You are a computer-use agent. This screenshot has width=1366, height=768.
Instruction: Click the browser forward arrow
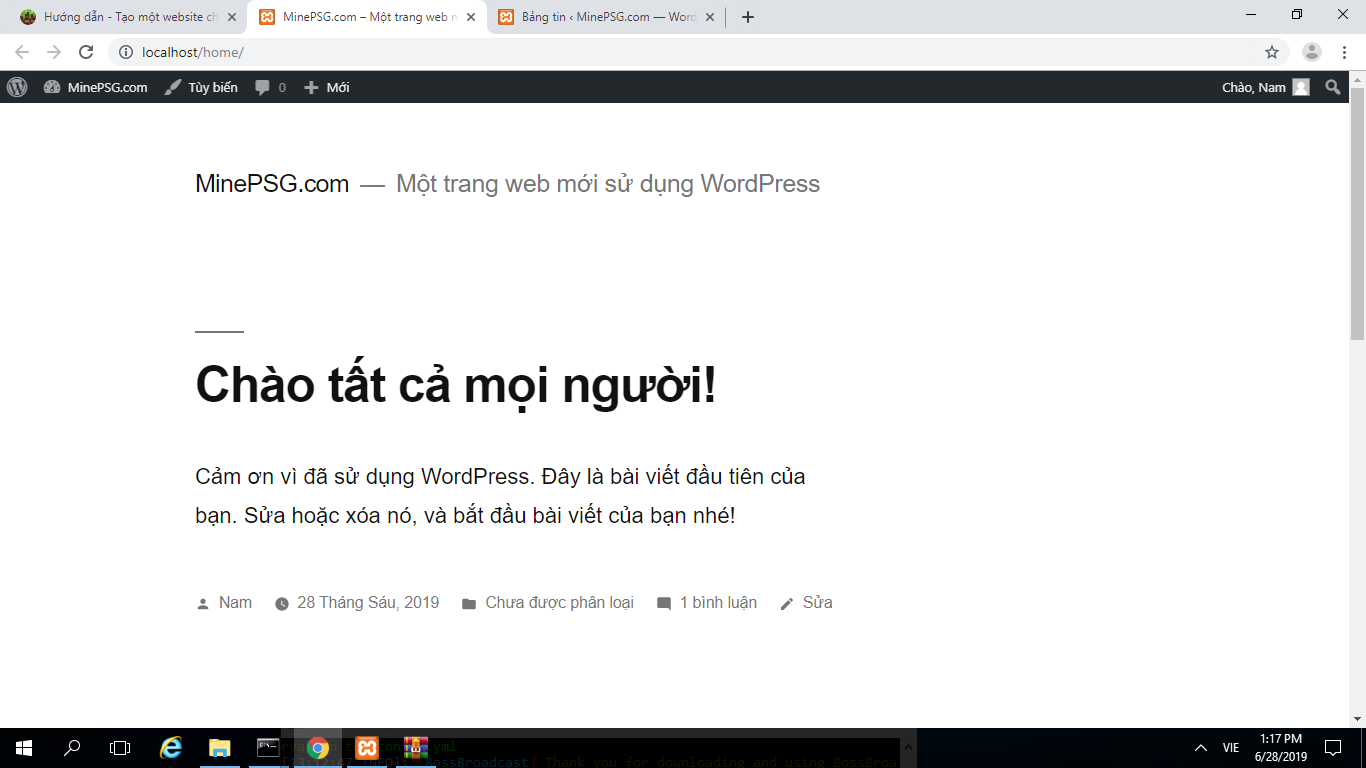[x=54, y=52]
